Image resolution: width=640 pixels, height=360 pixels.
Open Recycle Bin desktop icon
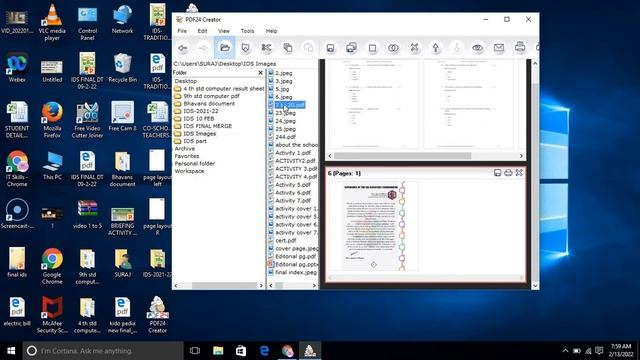click(122, 68)
